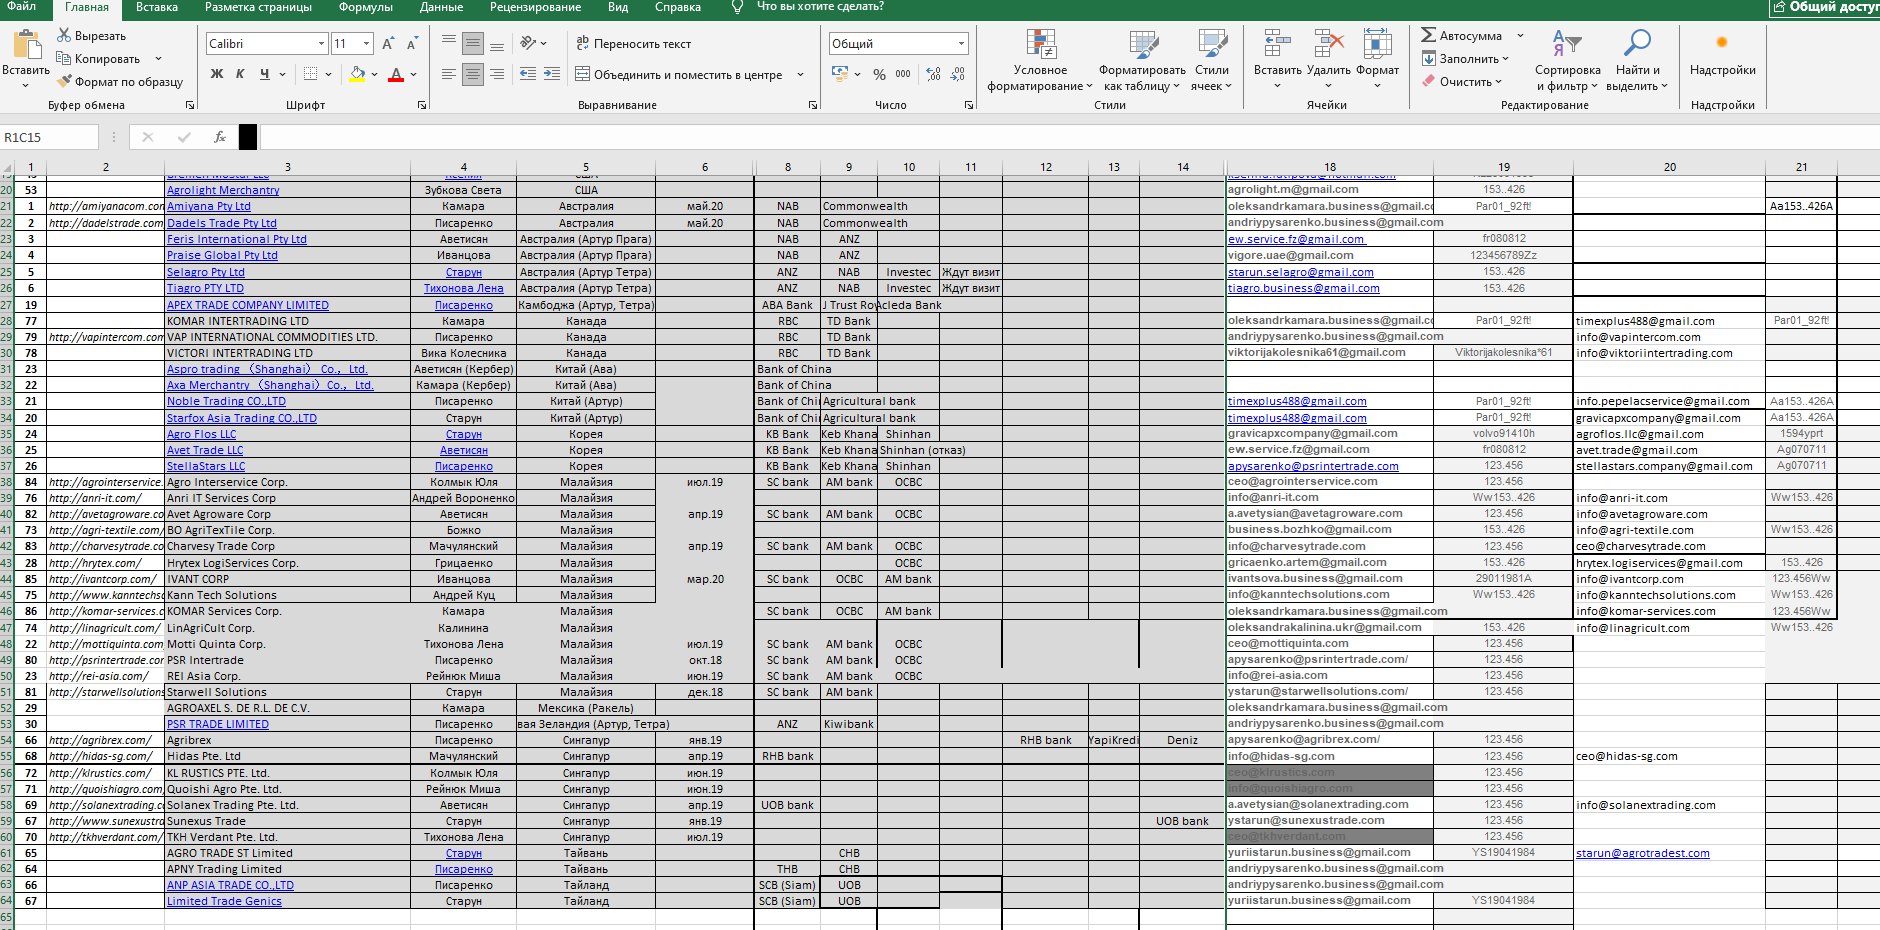Open Amiyana Pty Ltd hyperlink
The height and width of the screenshot is (930, 1880).
[x=208, y=206]
